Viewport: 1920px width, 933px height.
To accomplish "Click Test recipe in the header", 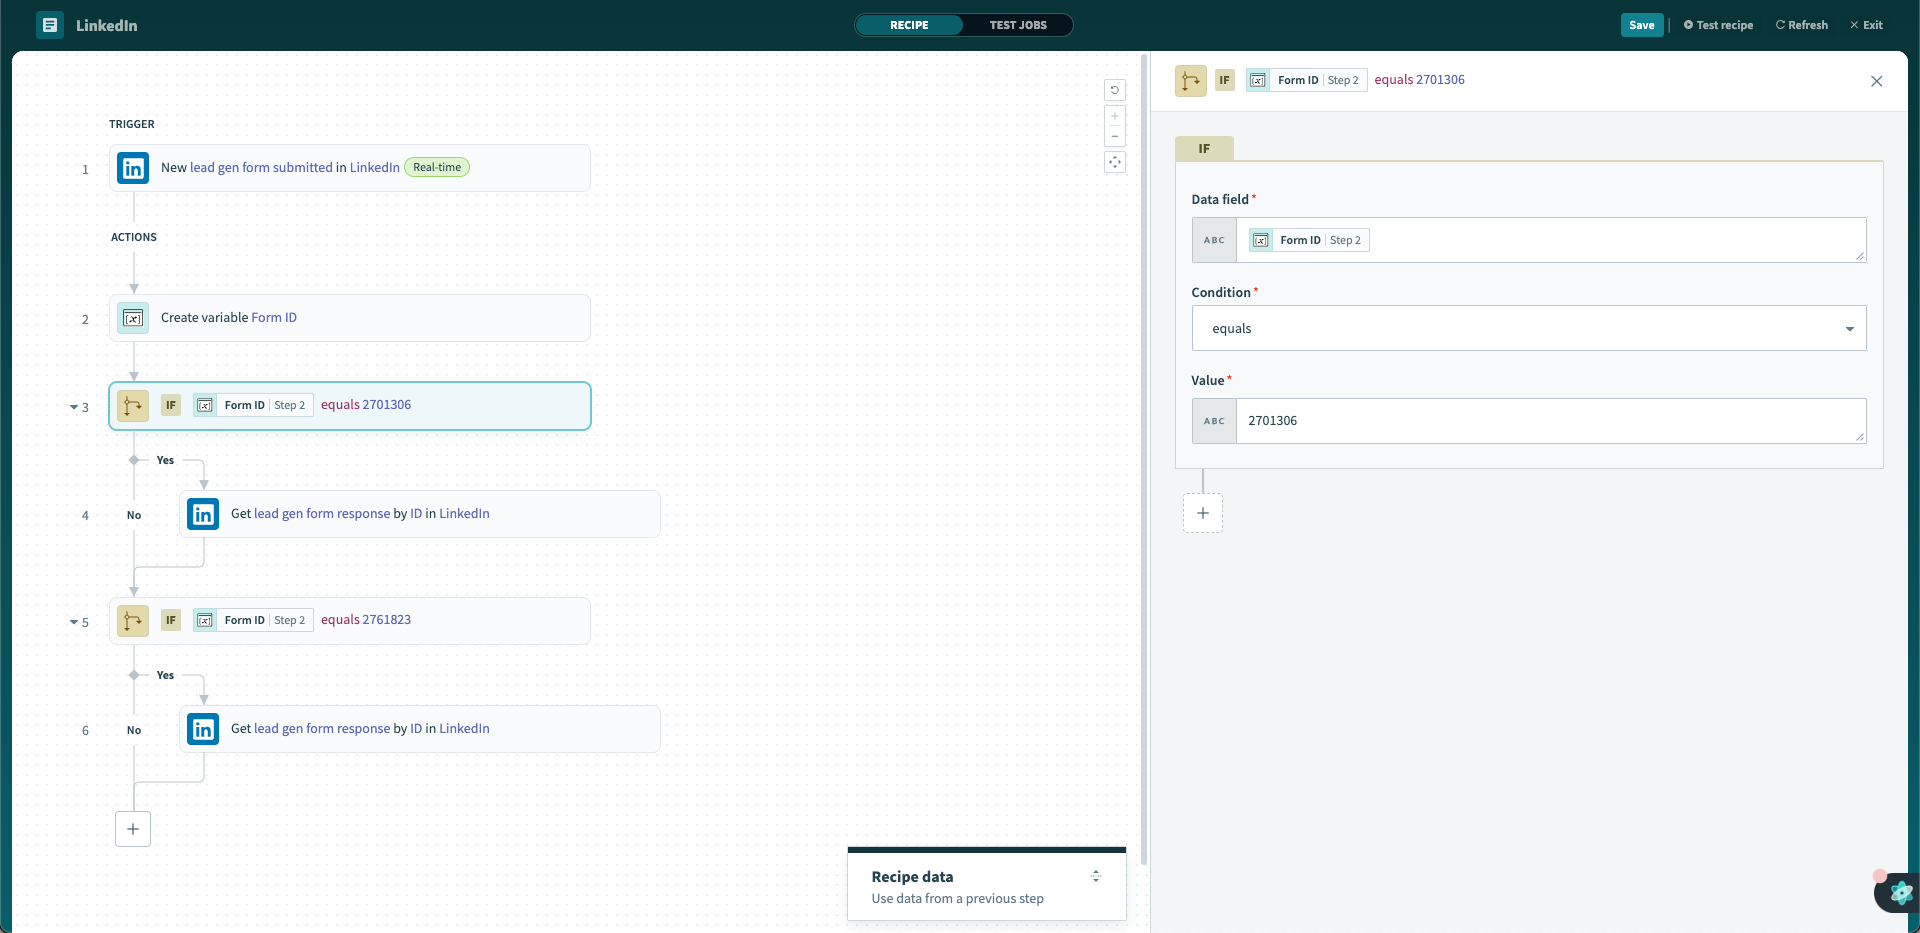I will pyautogui.click(x=1718, y=25).
